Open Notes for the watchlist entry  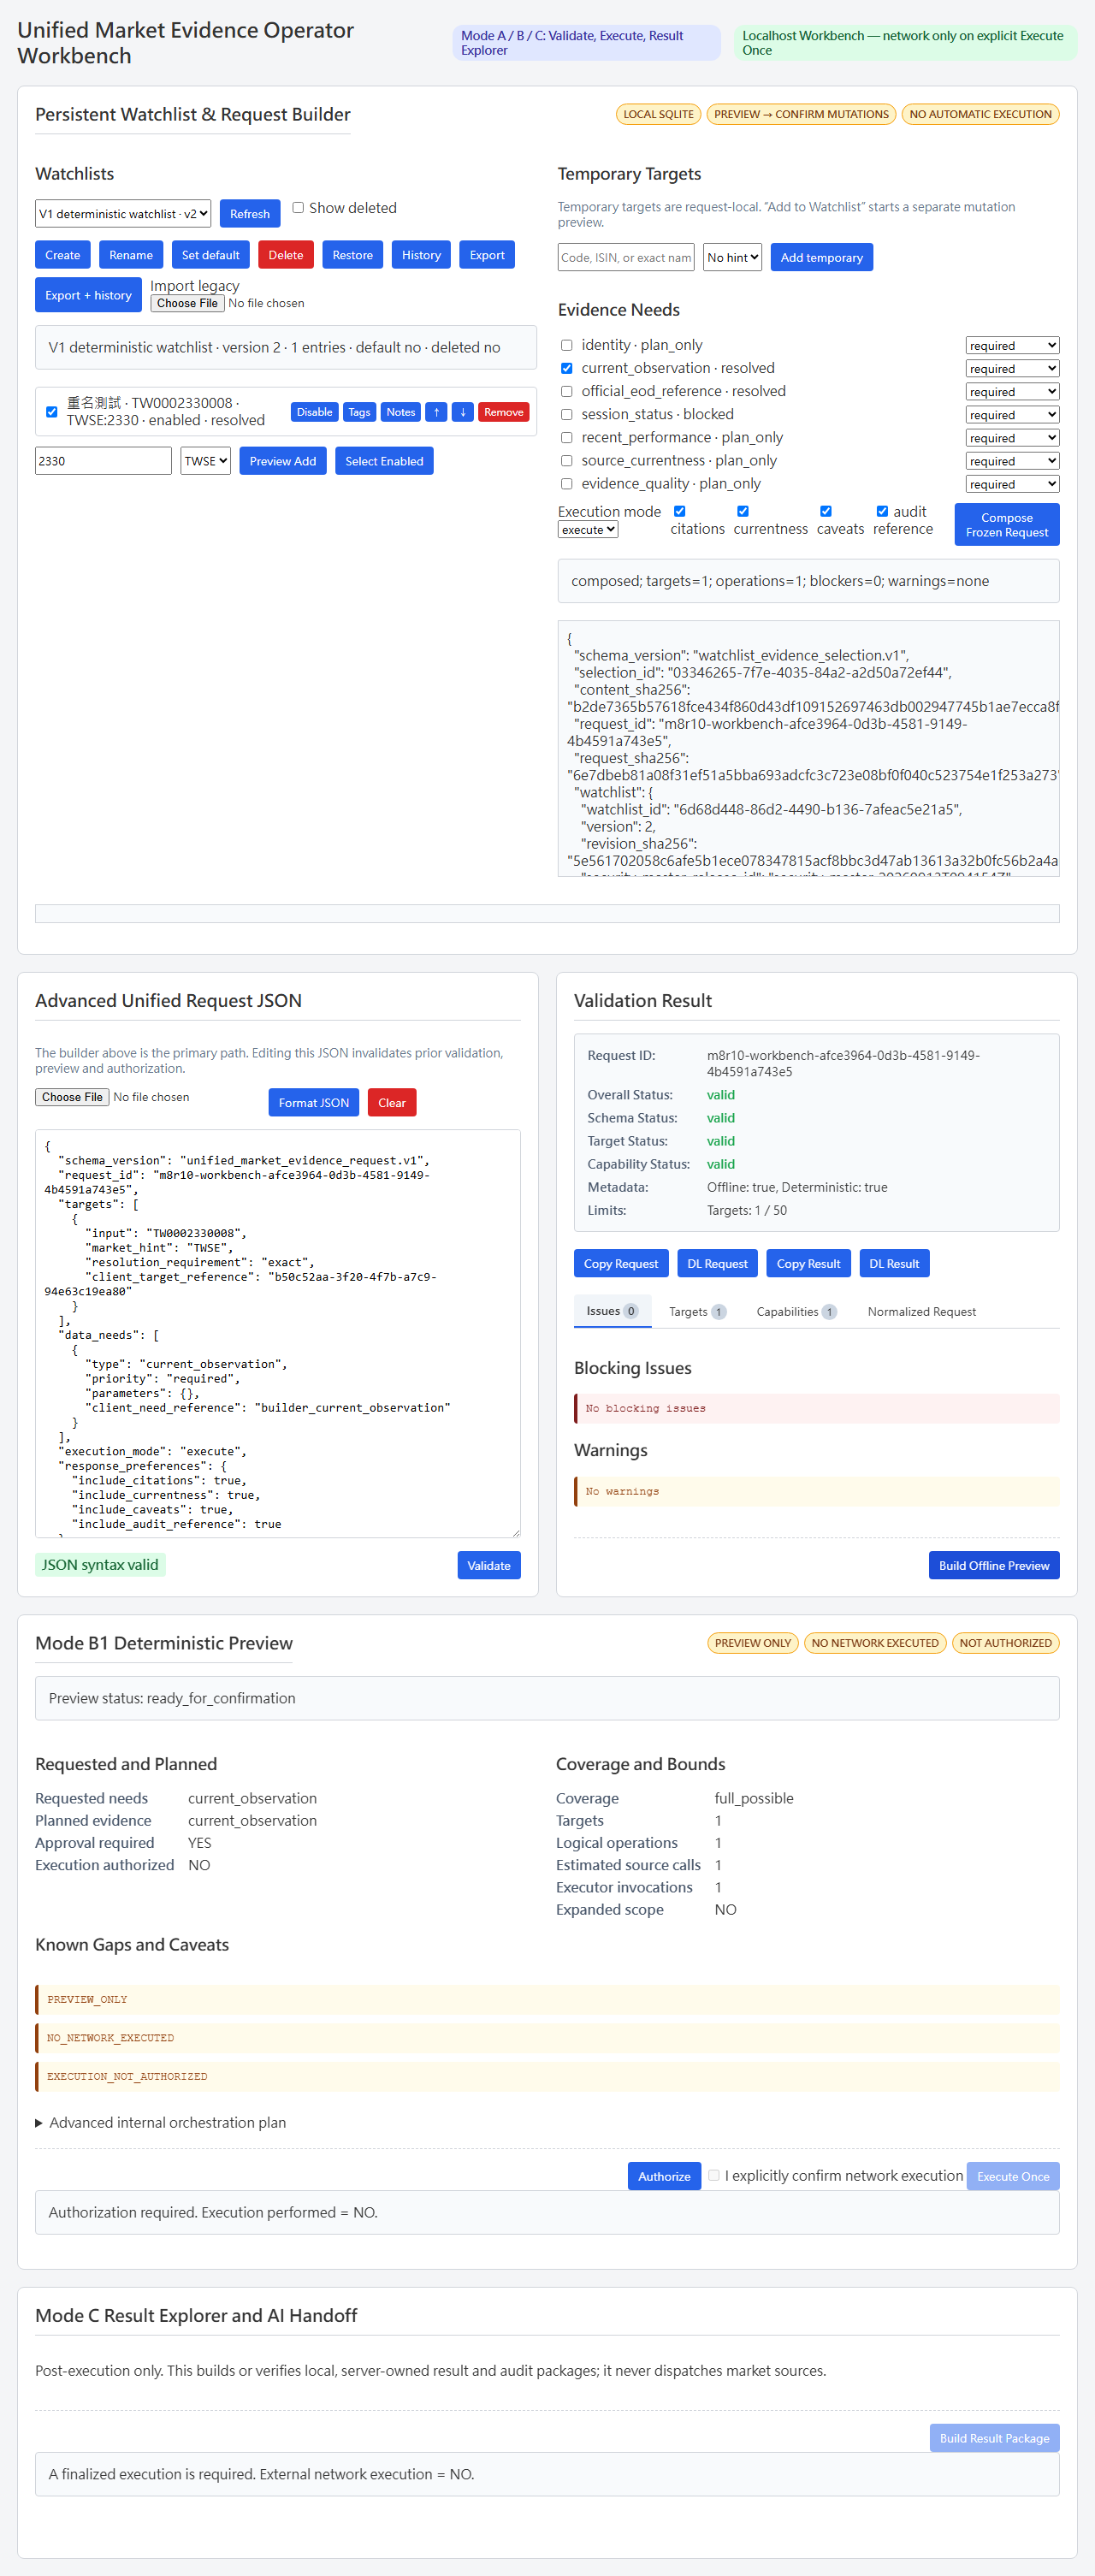(x=401, y=412)
